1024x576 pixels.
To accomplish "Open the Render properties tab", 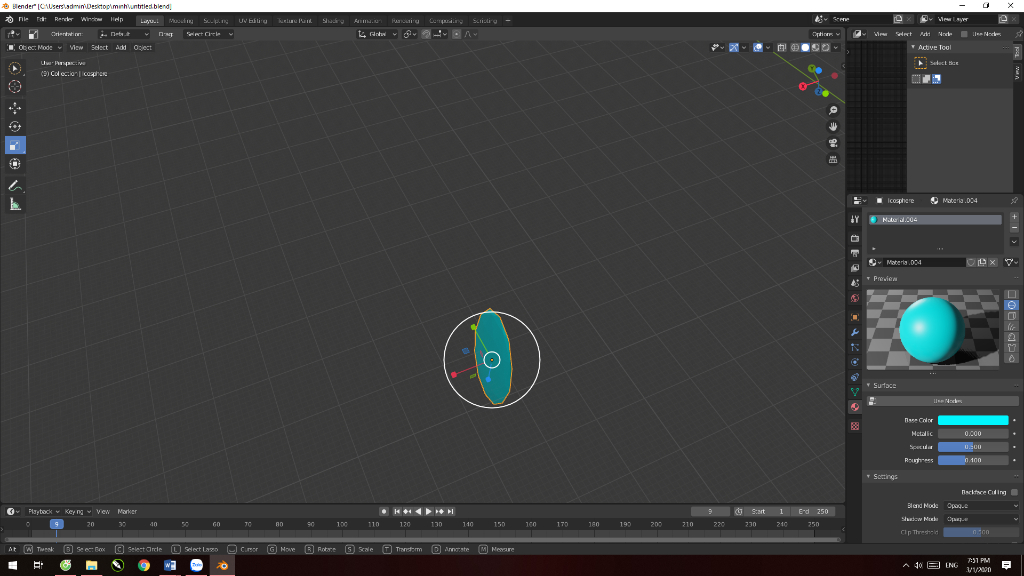I will [855, 238].
